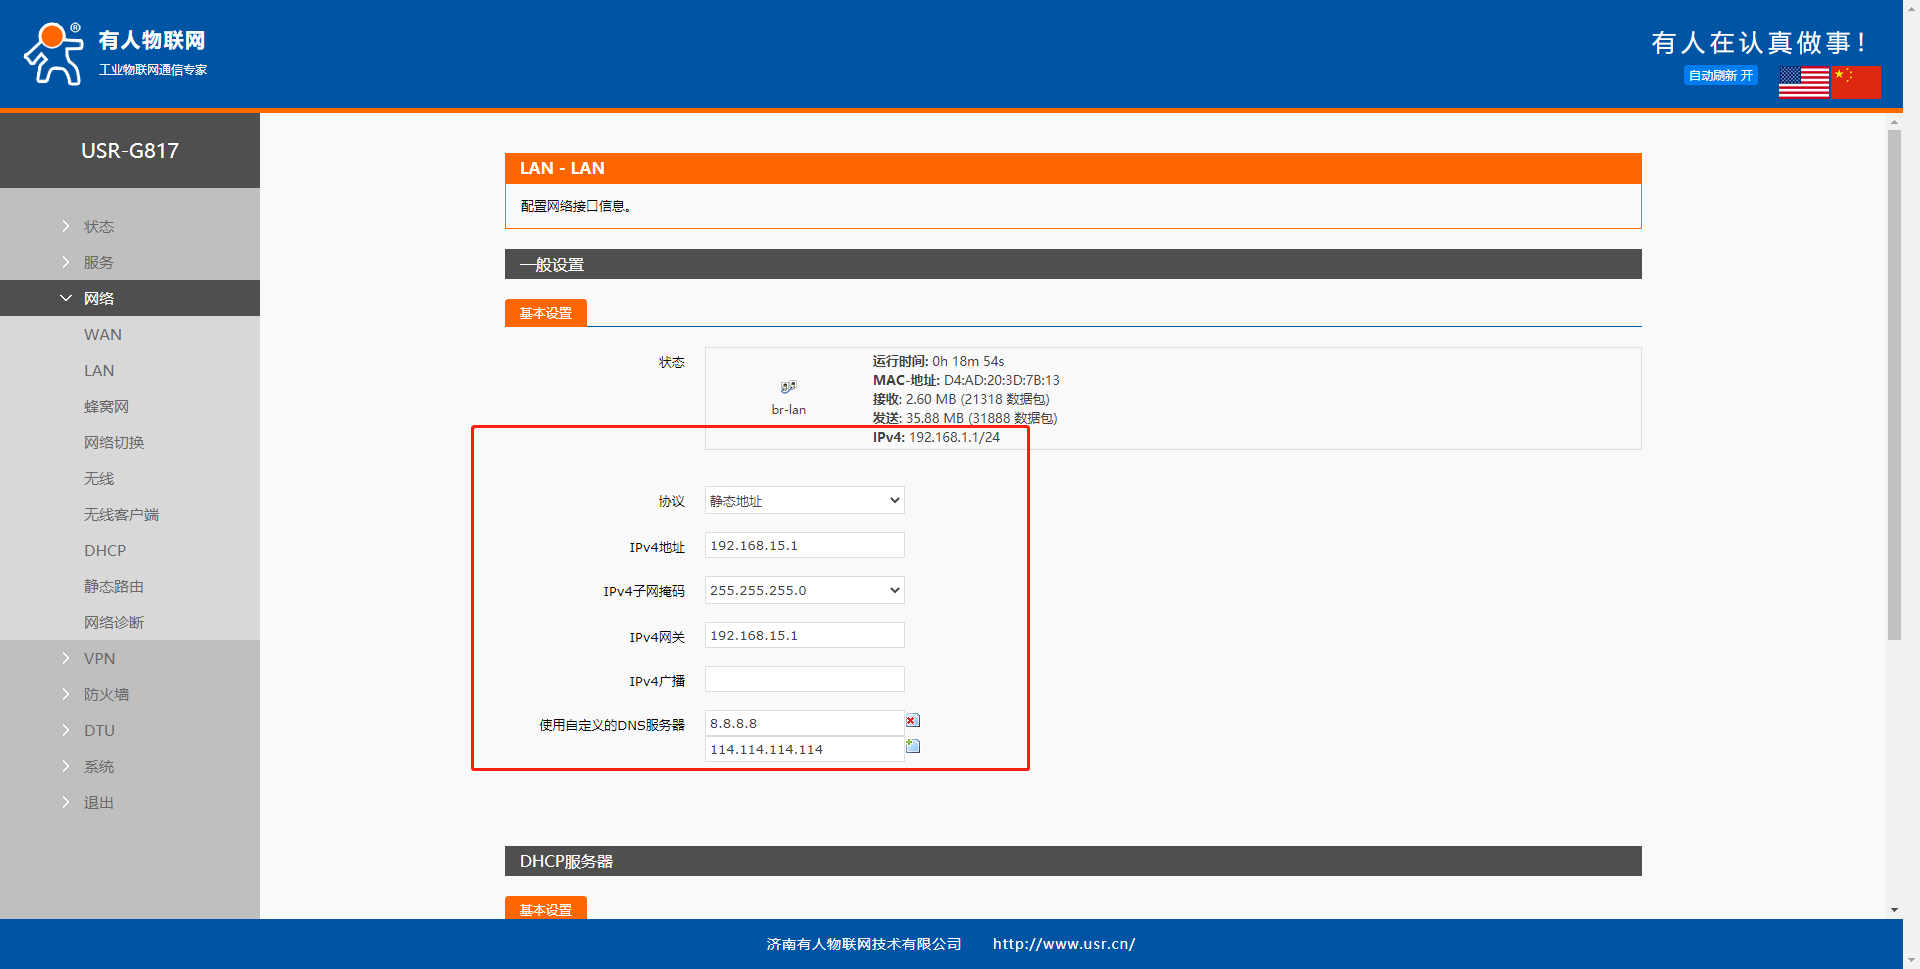Click the US flag English language icon
This screenshot has height=969, width=1920.
[x=1803, y=82]
